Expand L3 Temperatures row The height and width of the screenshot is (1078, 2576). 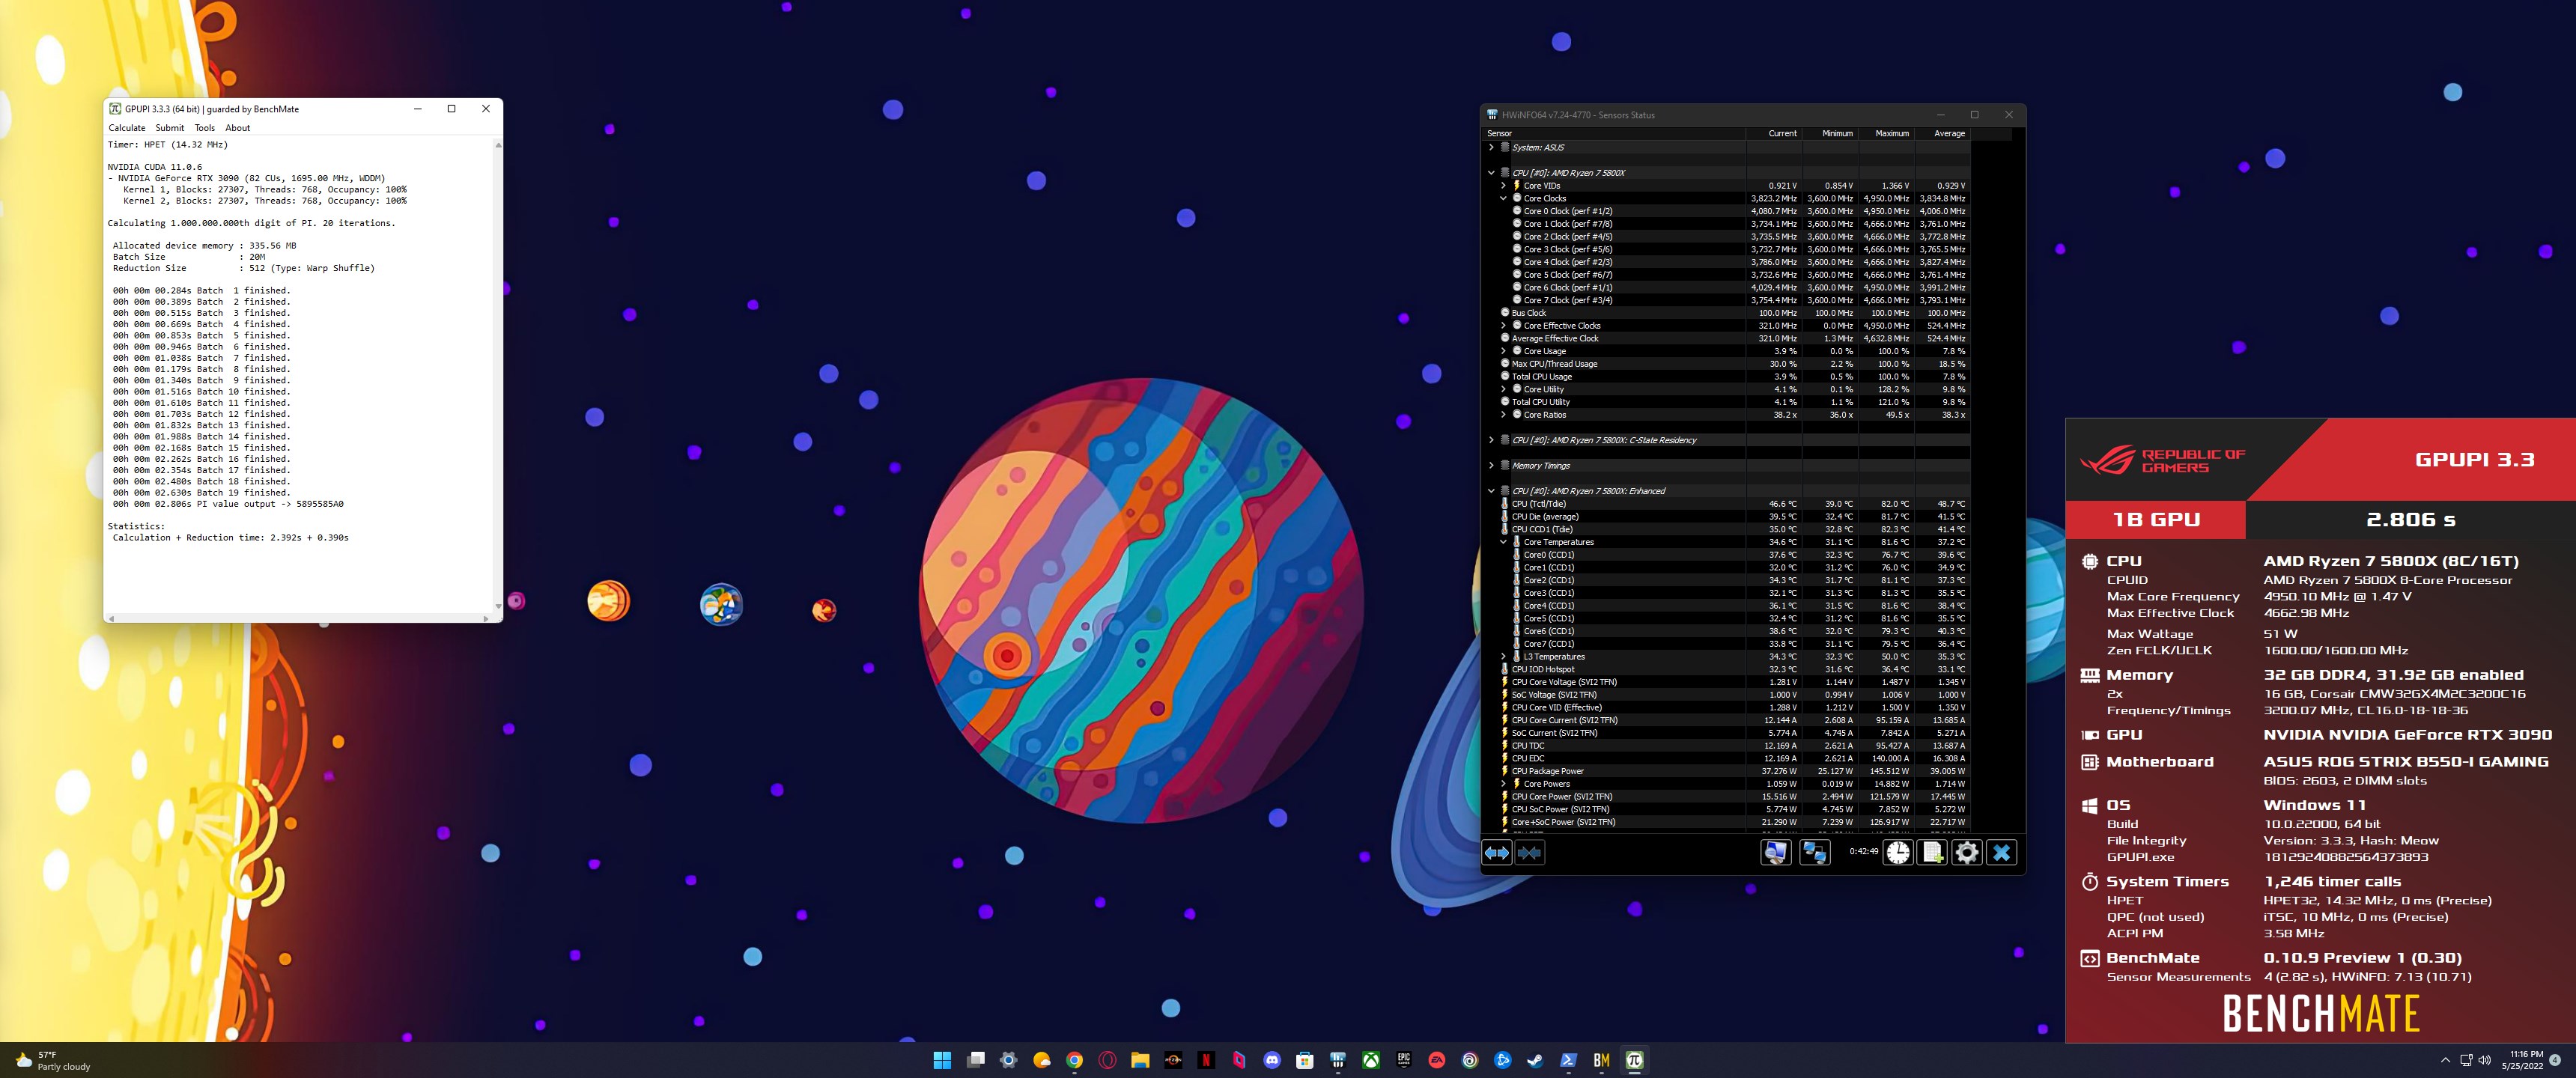[1503, 656]
